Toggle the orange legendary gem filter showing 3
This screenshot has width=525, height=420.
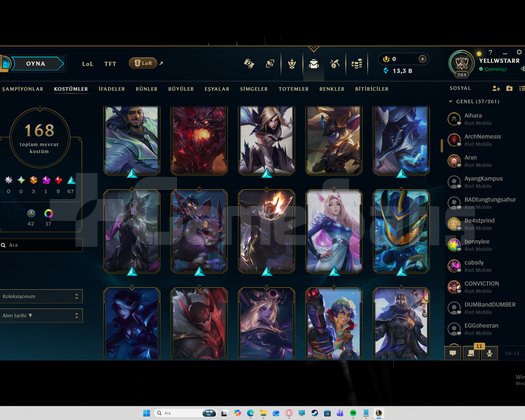[33, 180]
